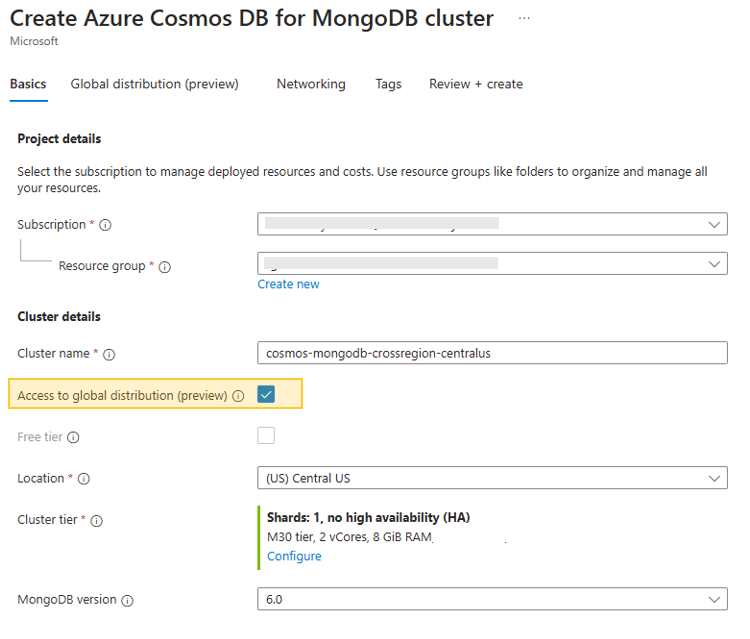Click info icon beside Resource group label
The height and width of the screenshot is (639, 750).
165,267
